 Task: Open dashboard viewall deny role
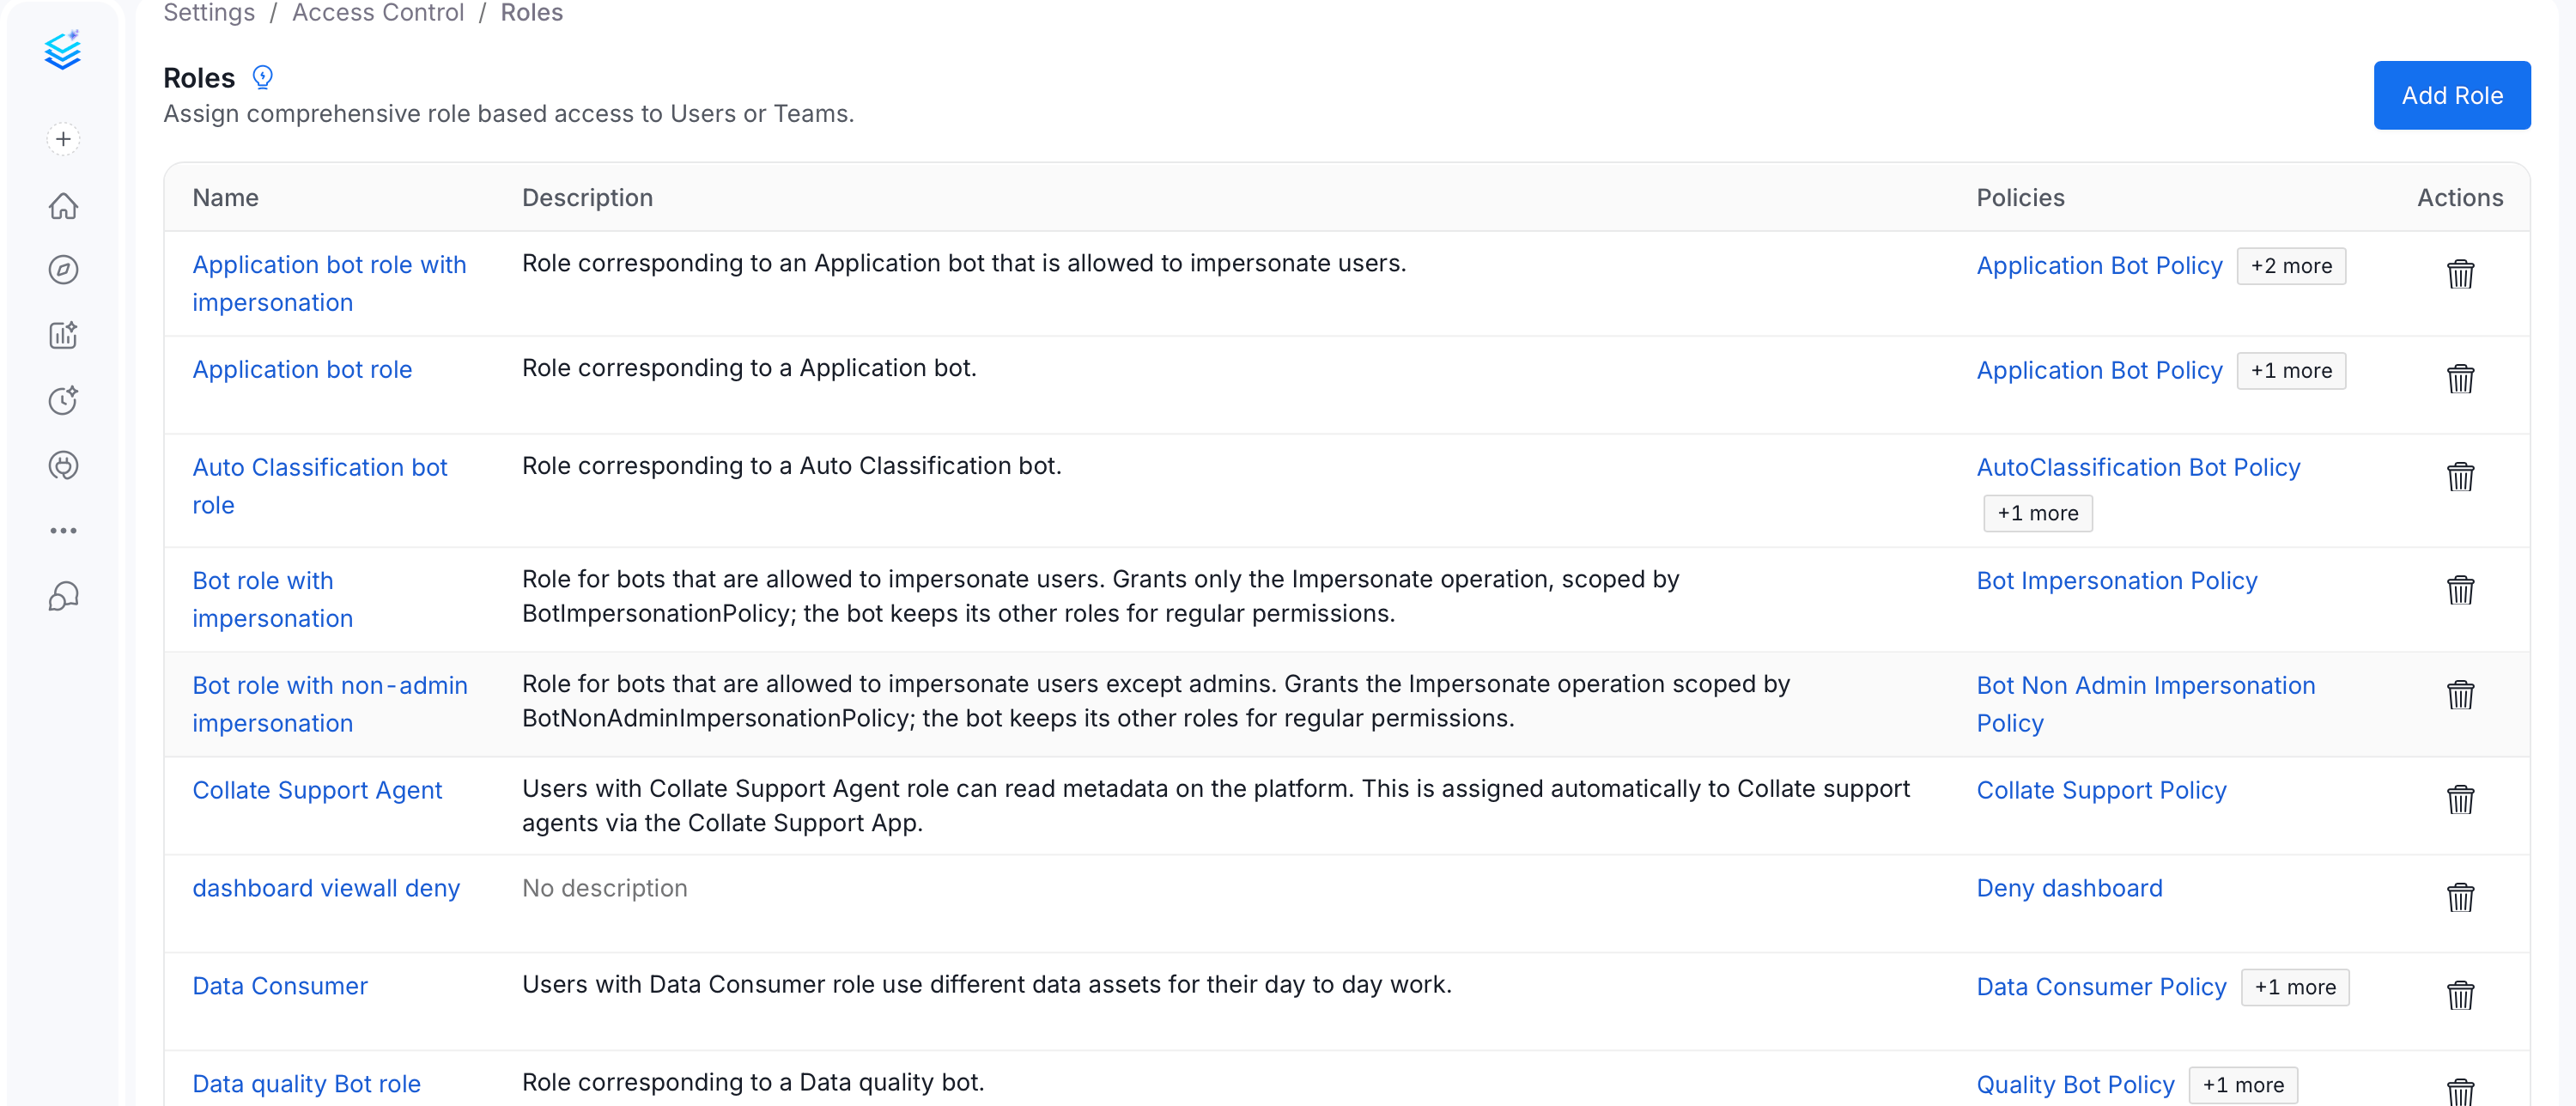tap(326, 889)
